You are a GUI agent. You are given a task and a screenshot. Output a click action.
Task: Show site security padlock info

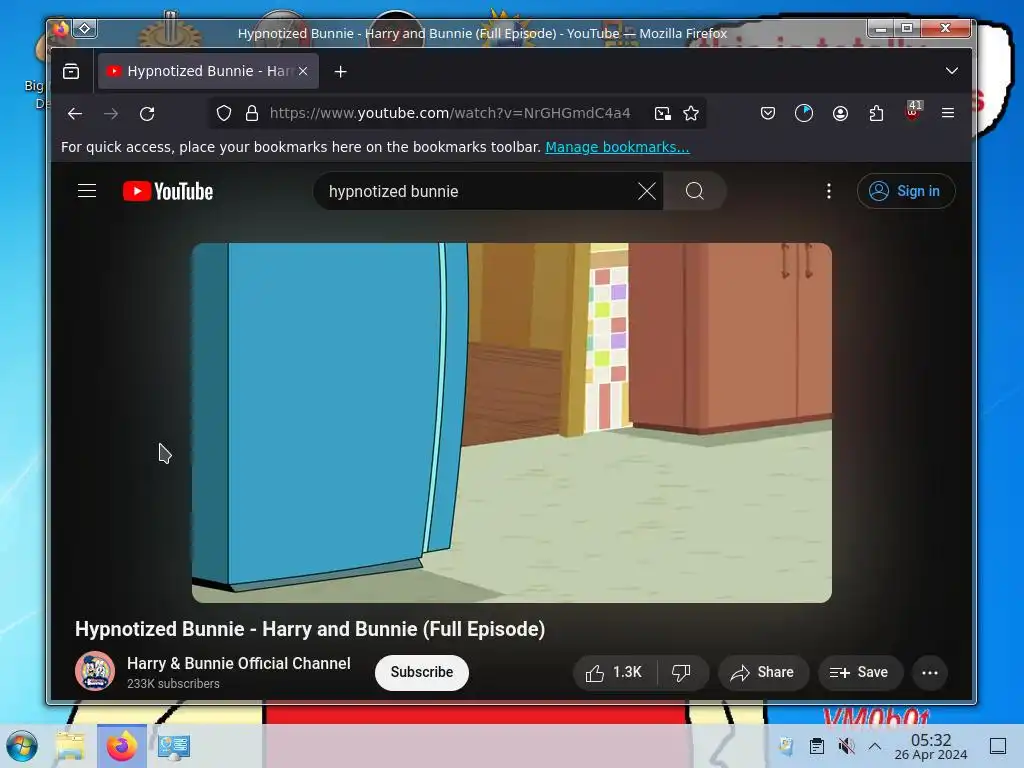coord(252,114)
